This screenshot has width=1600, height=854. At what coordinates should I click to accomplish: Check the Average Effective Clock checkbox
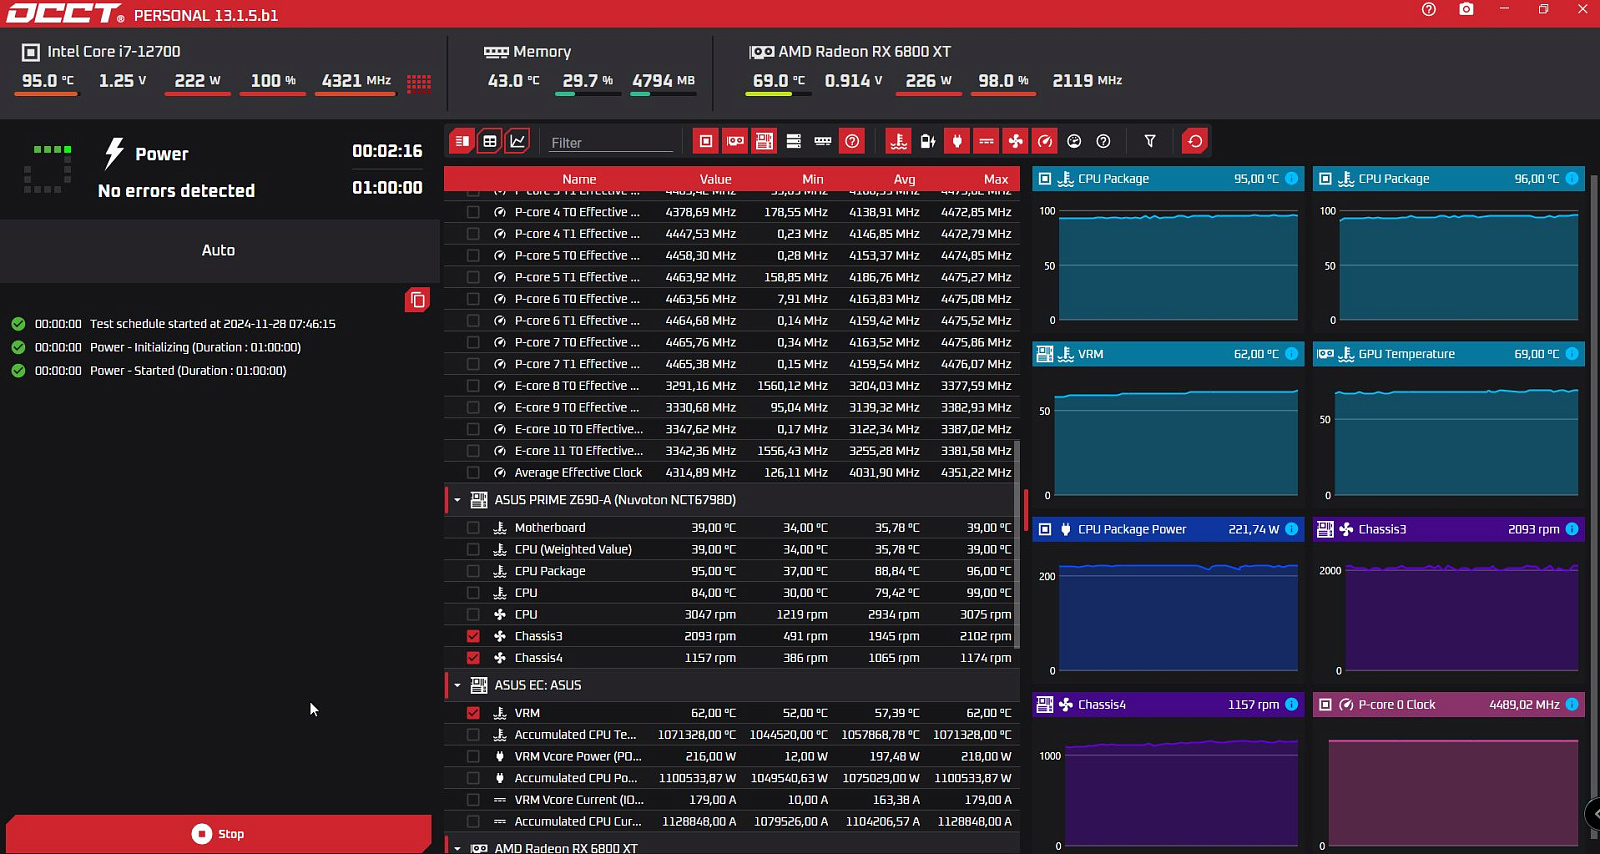tap(473, 472)
